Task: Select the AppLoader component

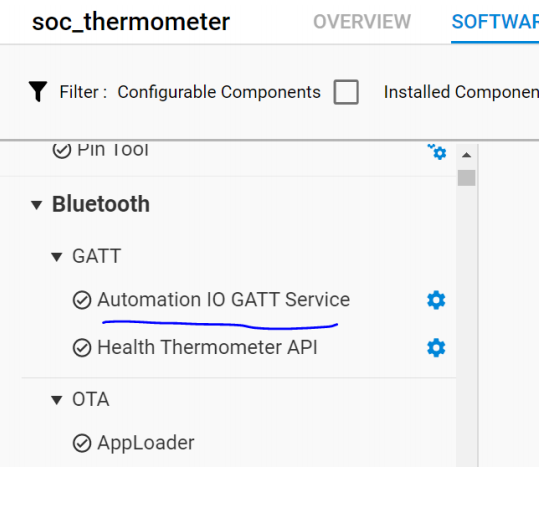Action: 146,443
